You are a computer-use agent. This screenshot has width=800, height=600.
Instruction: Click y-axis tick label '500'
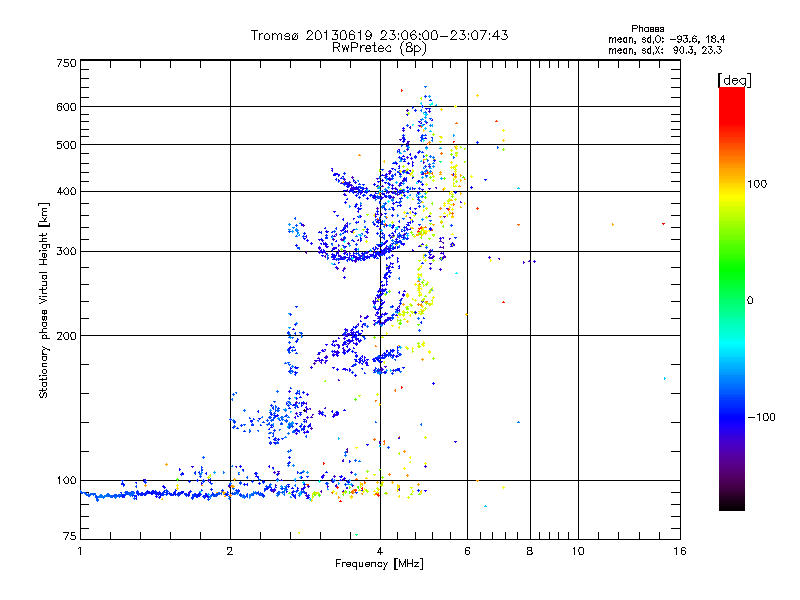[x=66, y=145]
